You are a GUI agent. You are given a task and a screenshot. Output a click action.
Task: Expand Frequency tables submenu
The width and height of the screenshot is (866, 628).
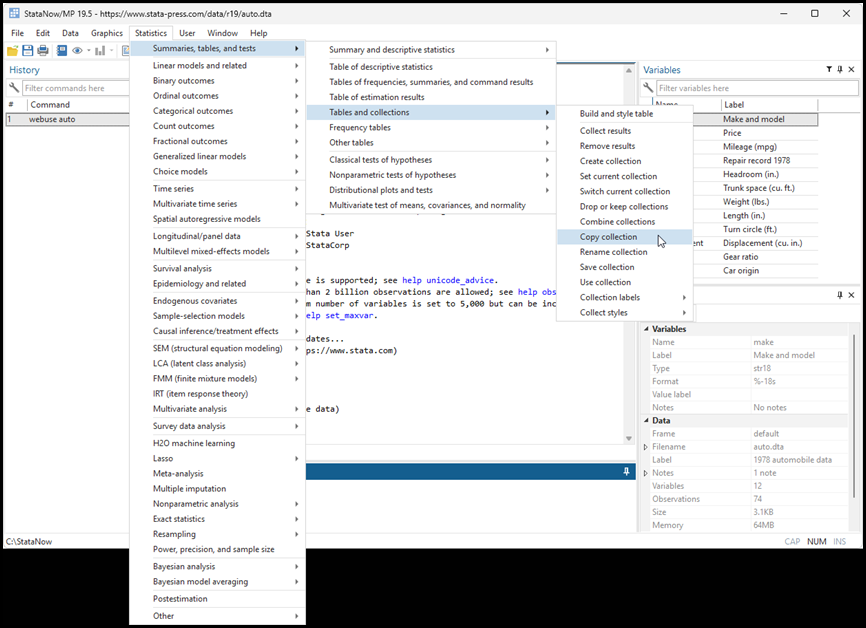(x=431, y=128)
